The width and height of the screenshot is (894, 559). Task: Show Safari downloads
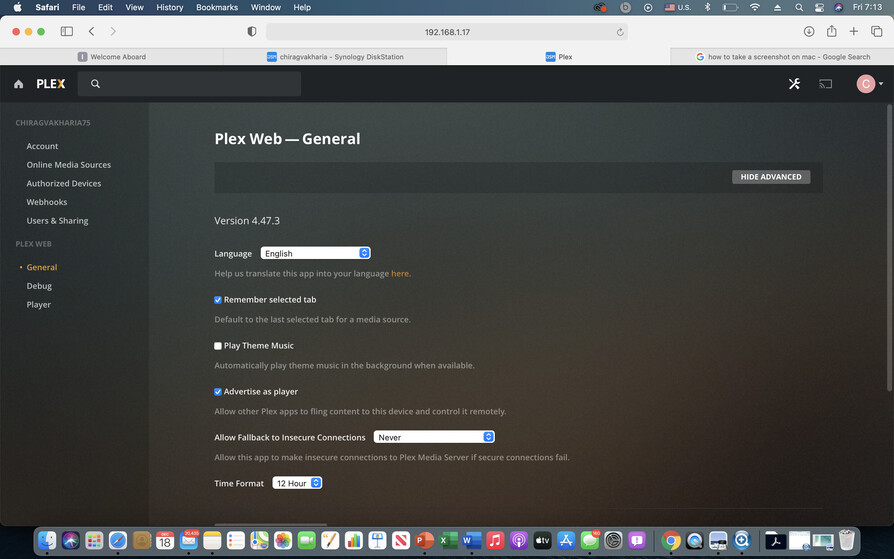tap(809, 31)
